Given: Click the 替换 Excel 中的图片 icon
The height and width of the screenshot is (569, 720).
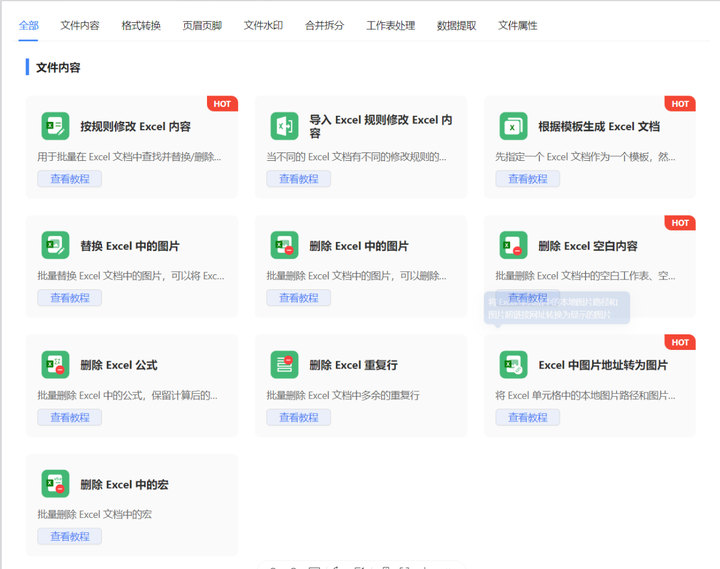Looking at the screenshot, I should click(55, 245).
